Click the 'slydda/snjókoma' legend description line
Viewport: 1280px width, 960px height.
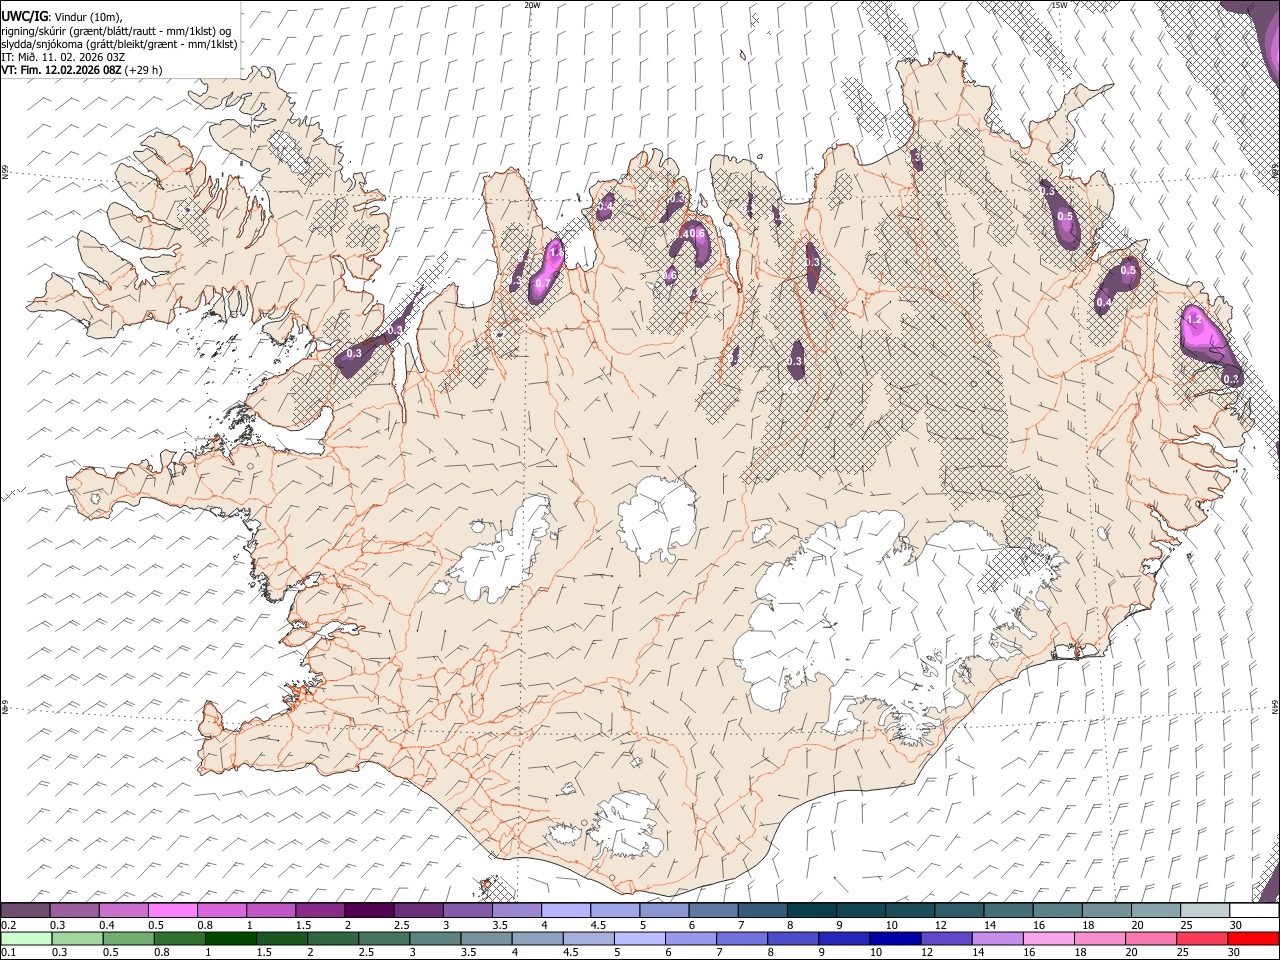click(x=120, y=44)
